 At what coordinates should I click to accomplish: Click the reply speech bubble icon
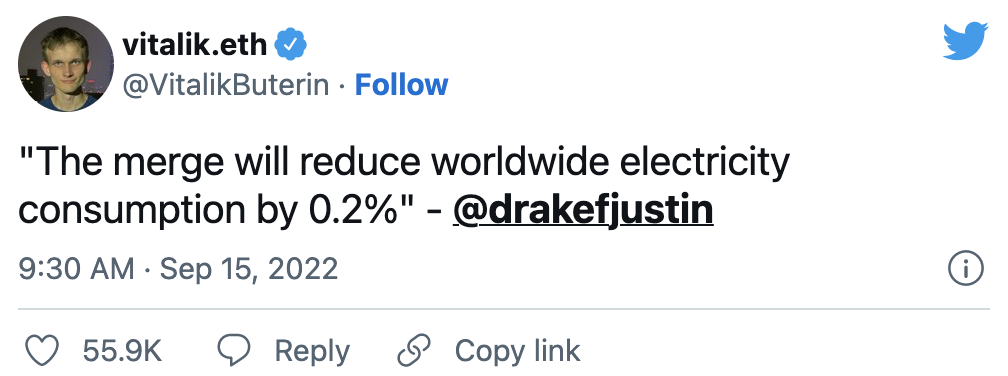(x=234, y=351)
